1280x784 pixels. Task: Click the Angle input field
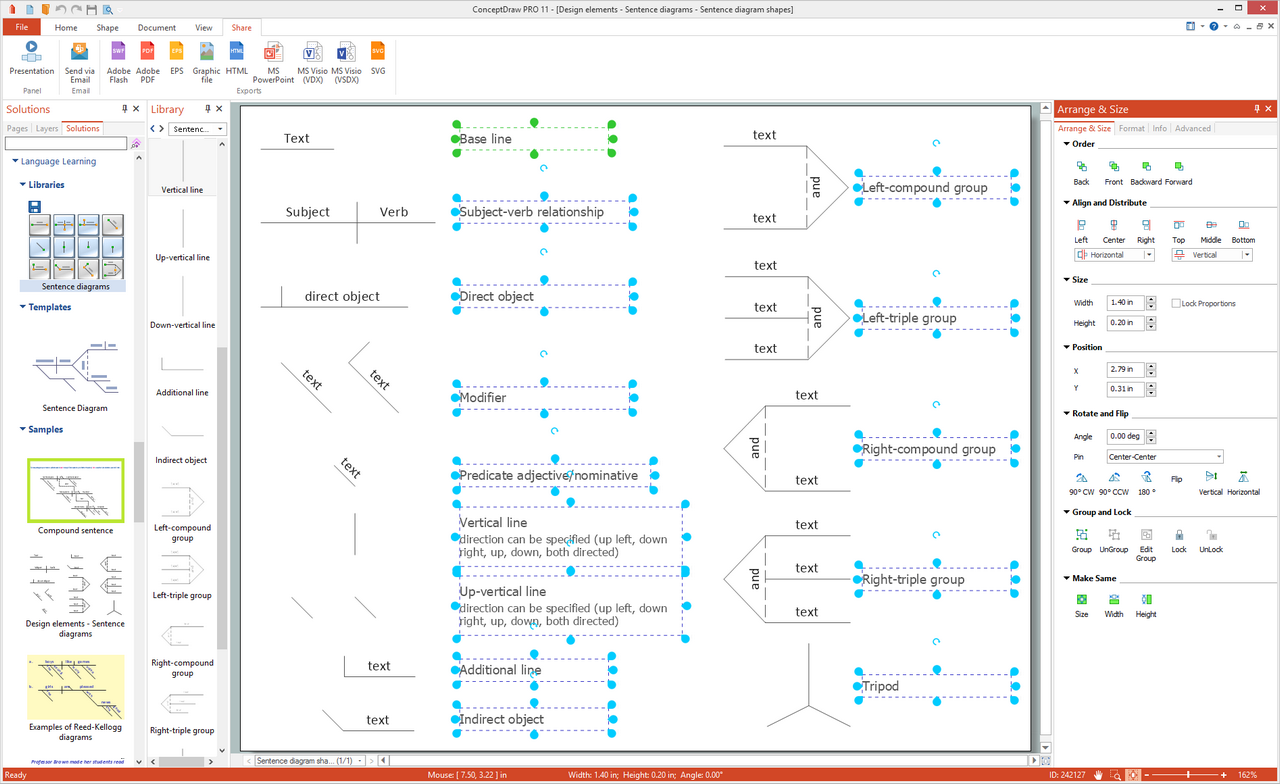tap(1125, 437)
